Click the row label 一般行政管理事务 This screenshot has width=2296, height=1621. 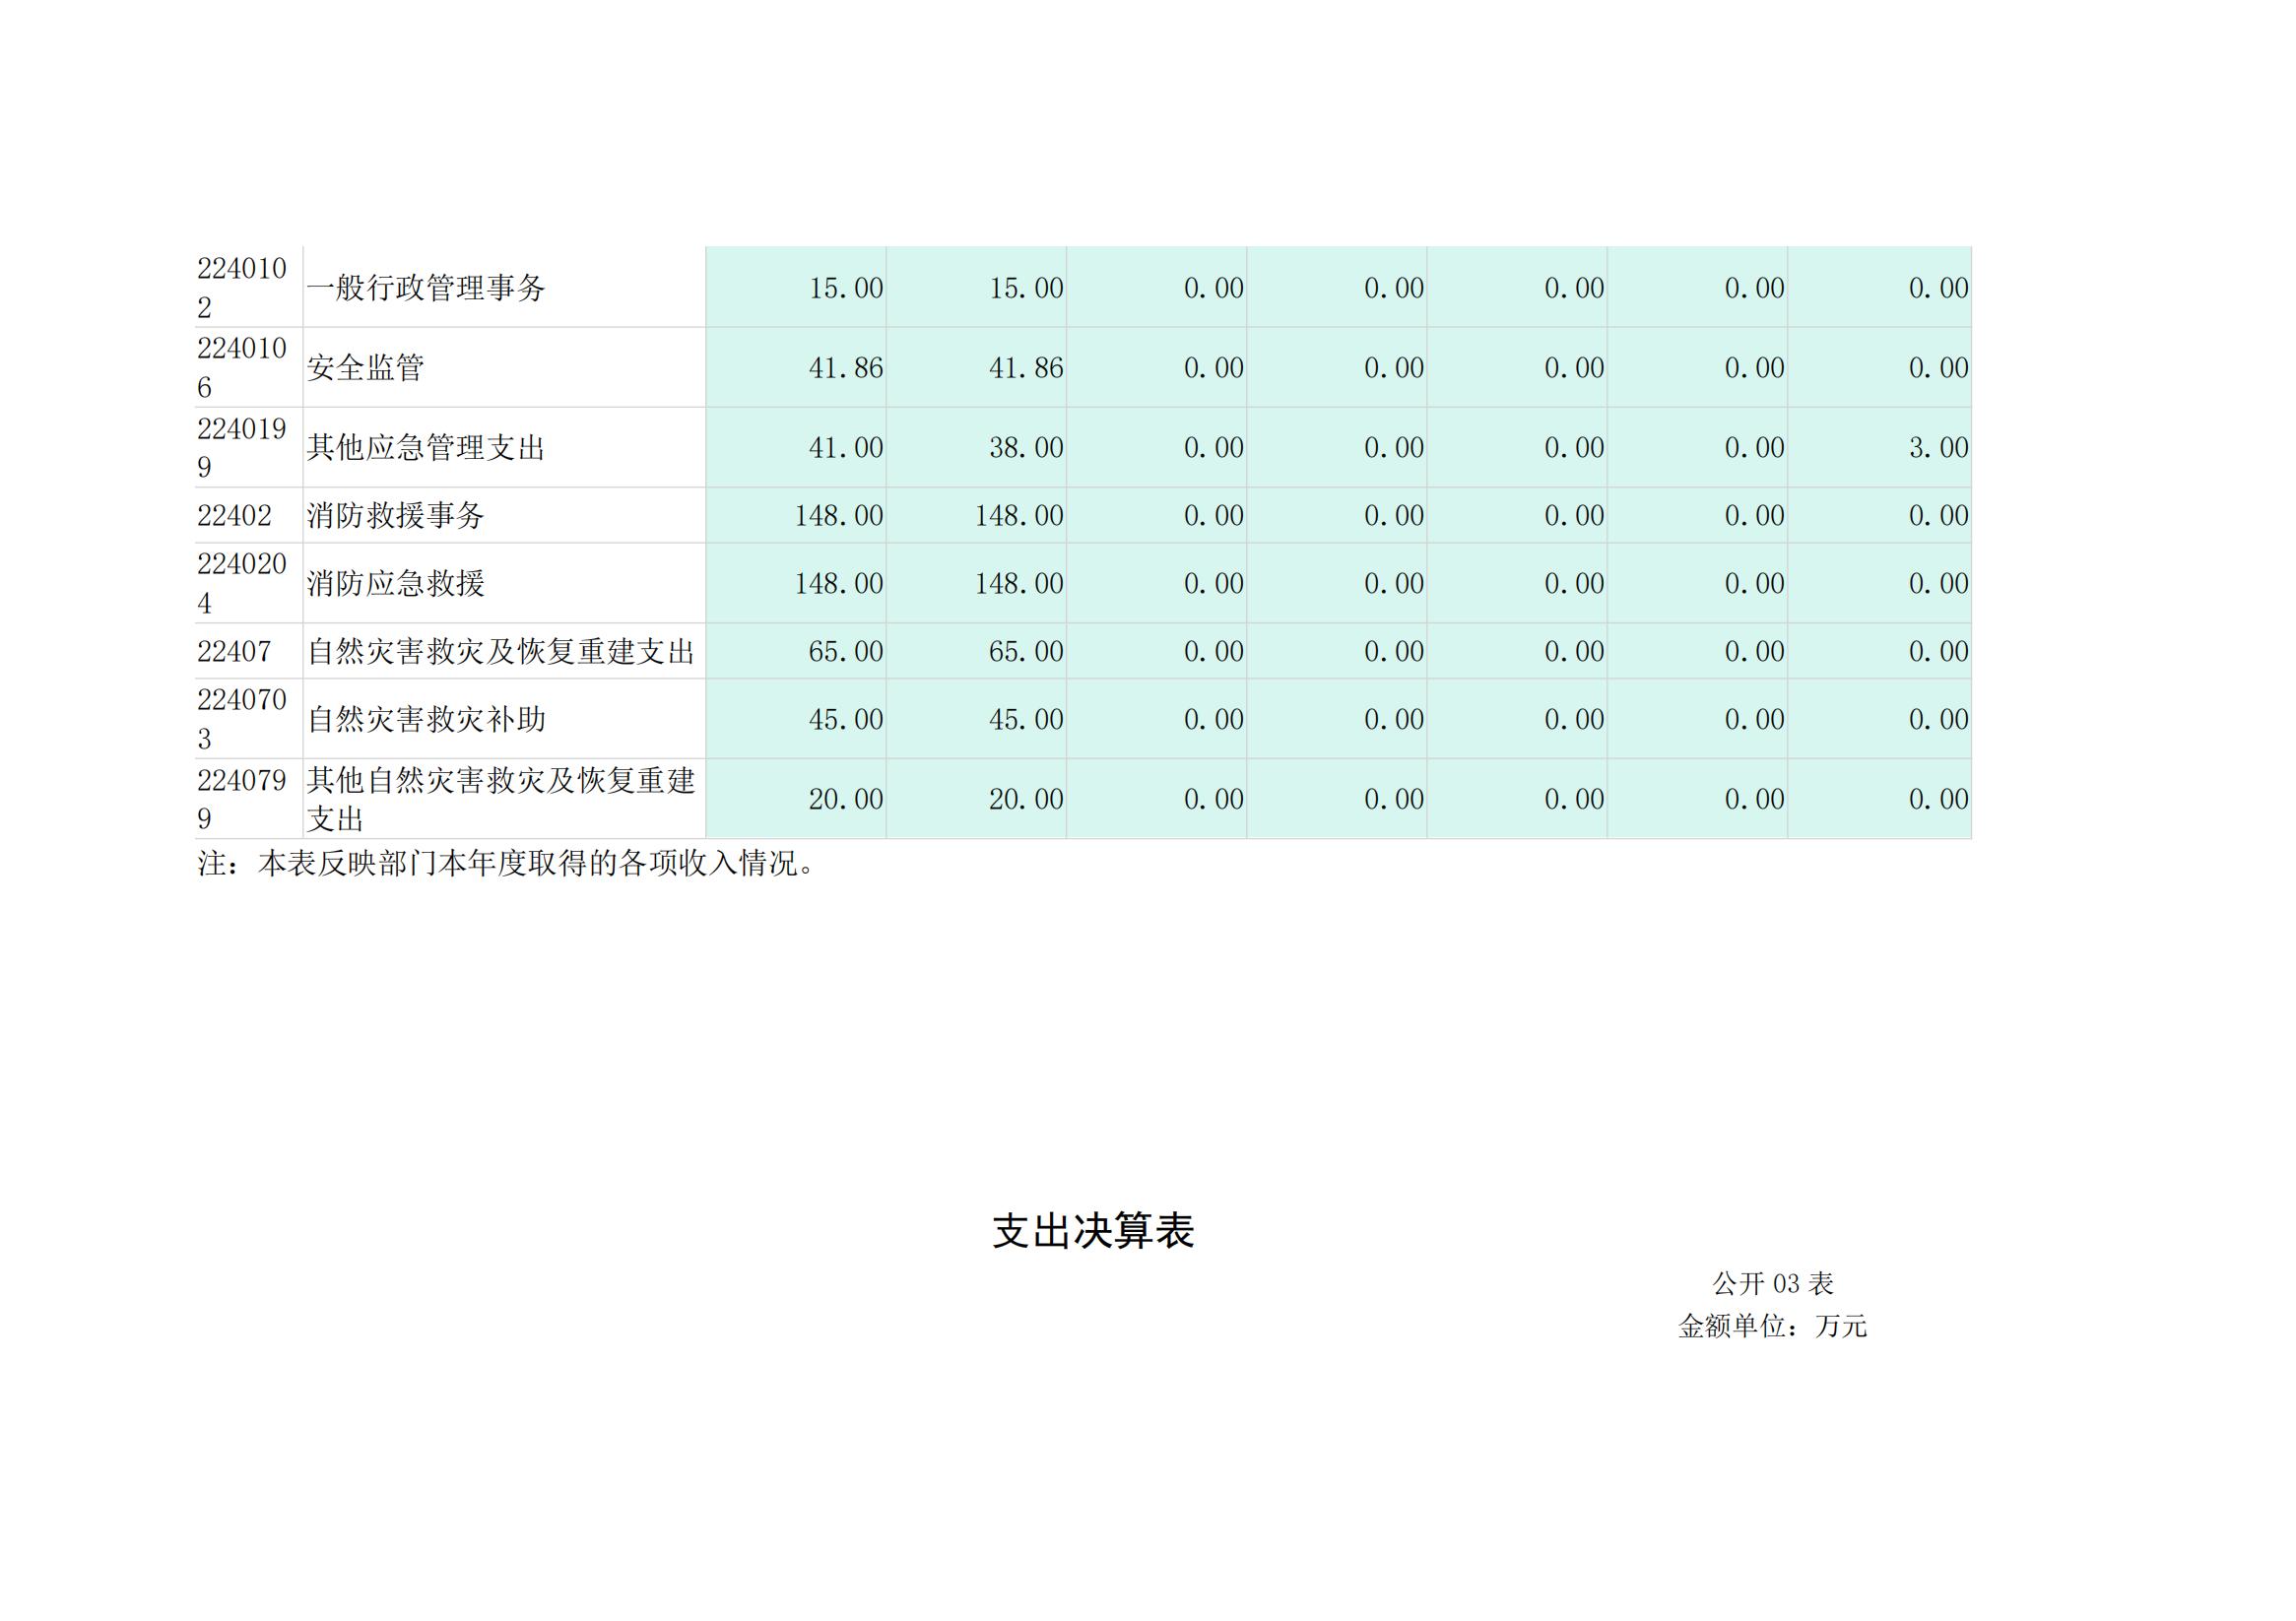click(x=426, y=288)
